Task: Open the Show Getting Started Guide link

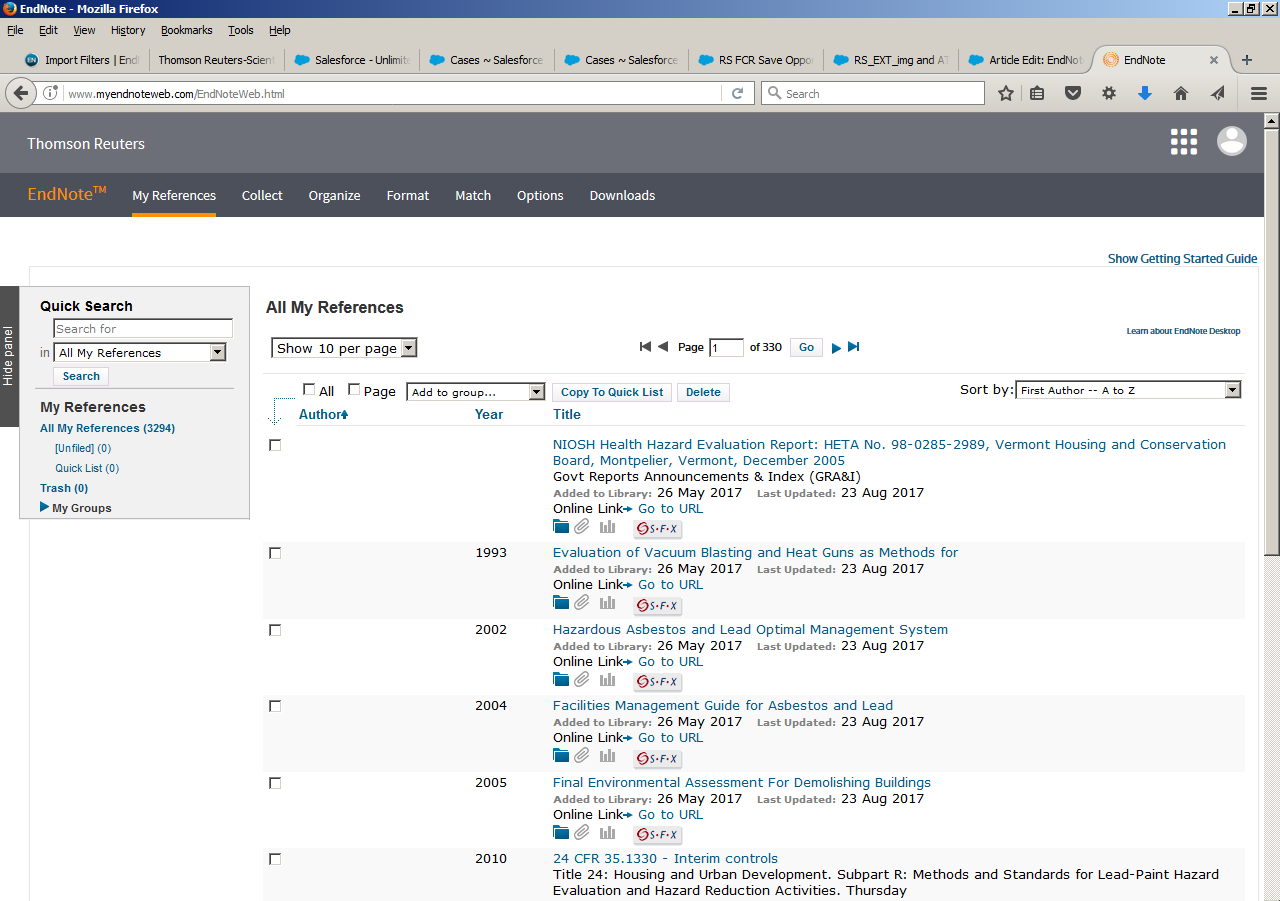Action: (1182, 258)
